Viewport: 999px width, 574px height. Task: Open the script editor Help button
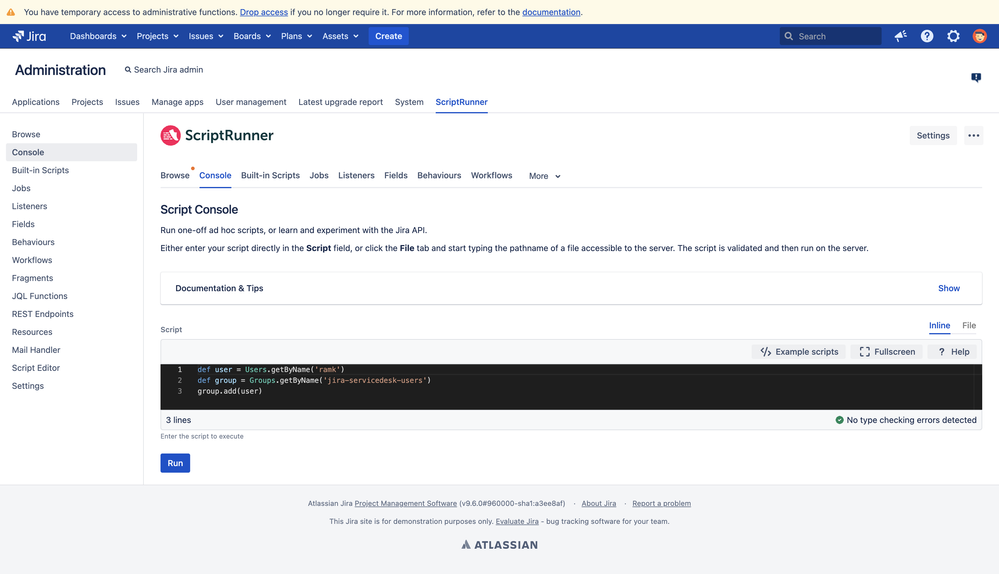(x=952, y=352)
